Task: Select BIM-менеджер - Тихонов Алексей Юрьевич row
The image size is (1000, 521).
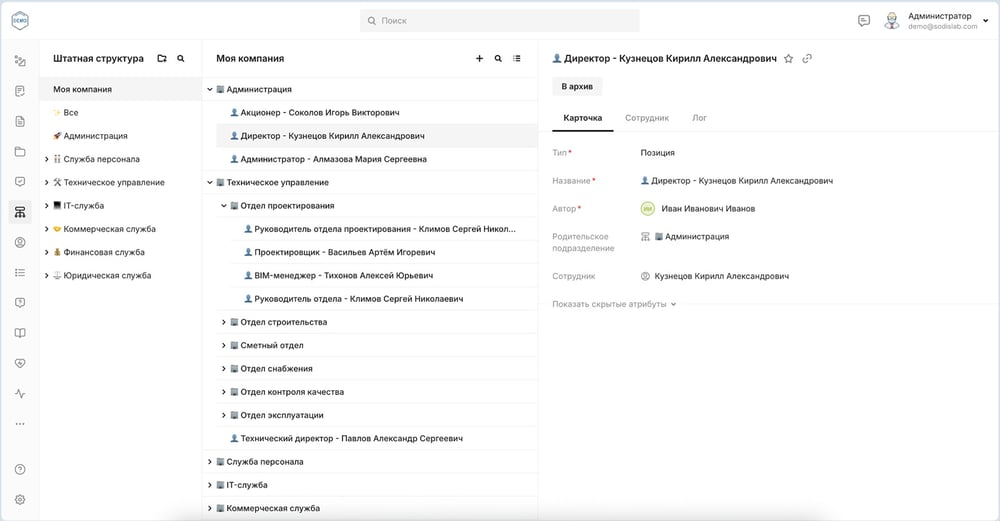Action: point(383,275)
